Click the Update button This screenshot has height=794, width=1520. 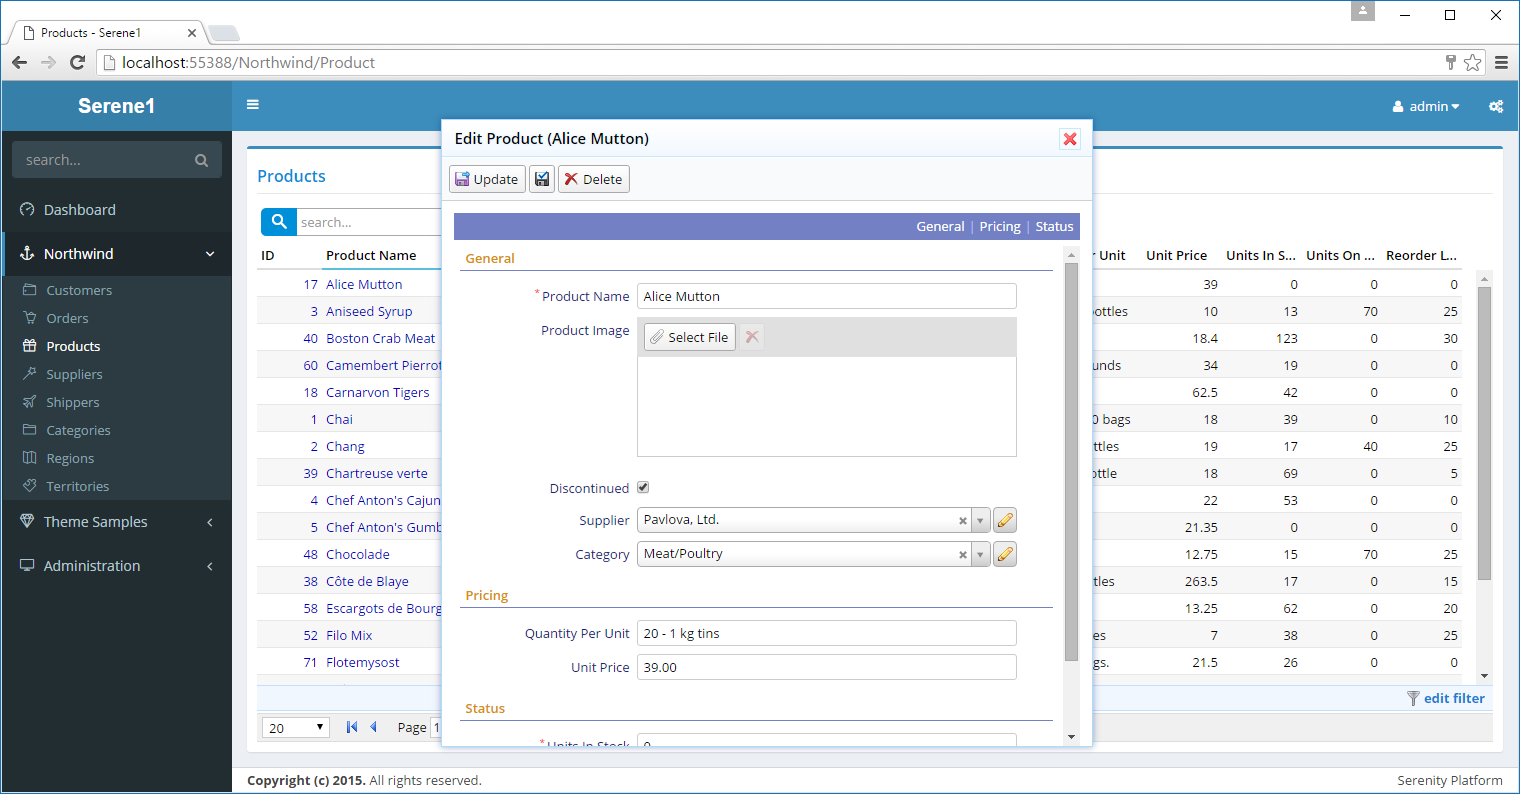[x=487, y=179]
